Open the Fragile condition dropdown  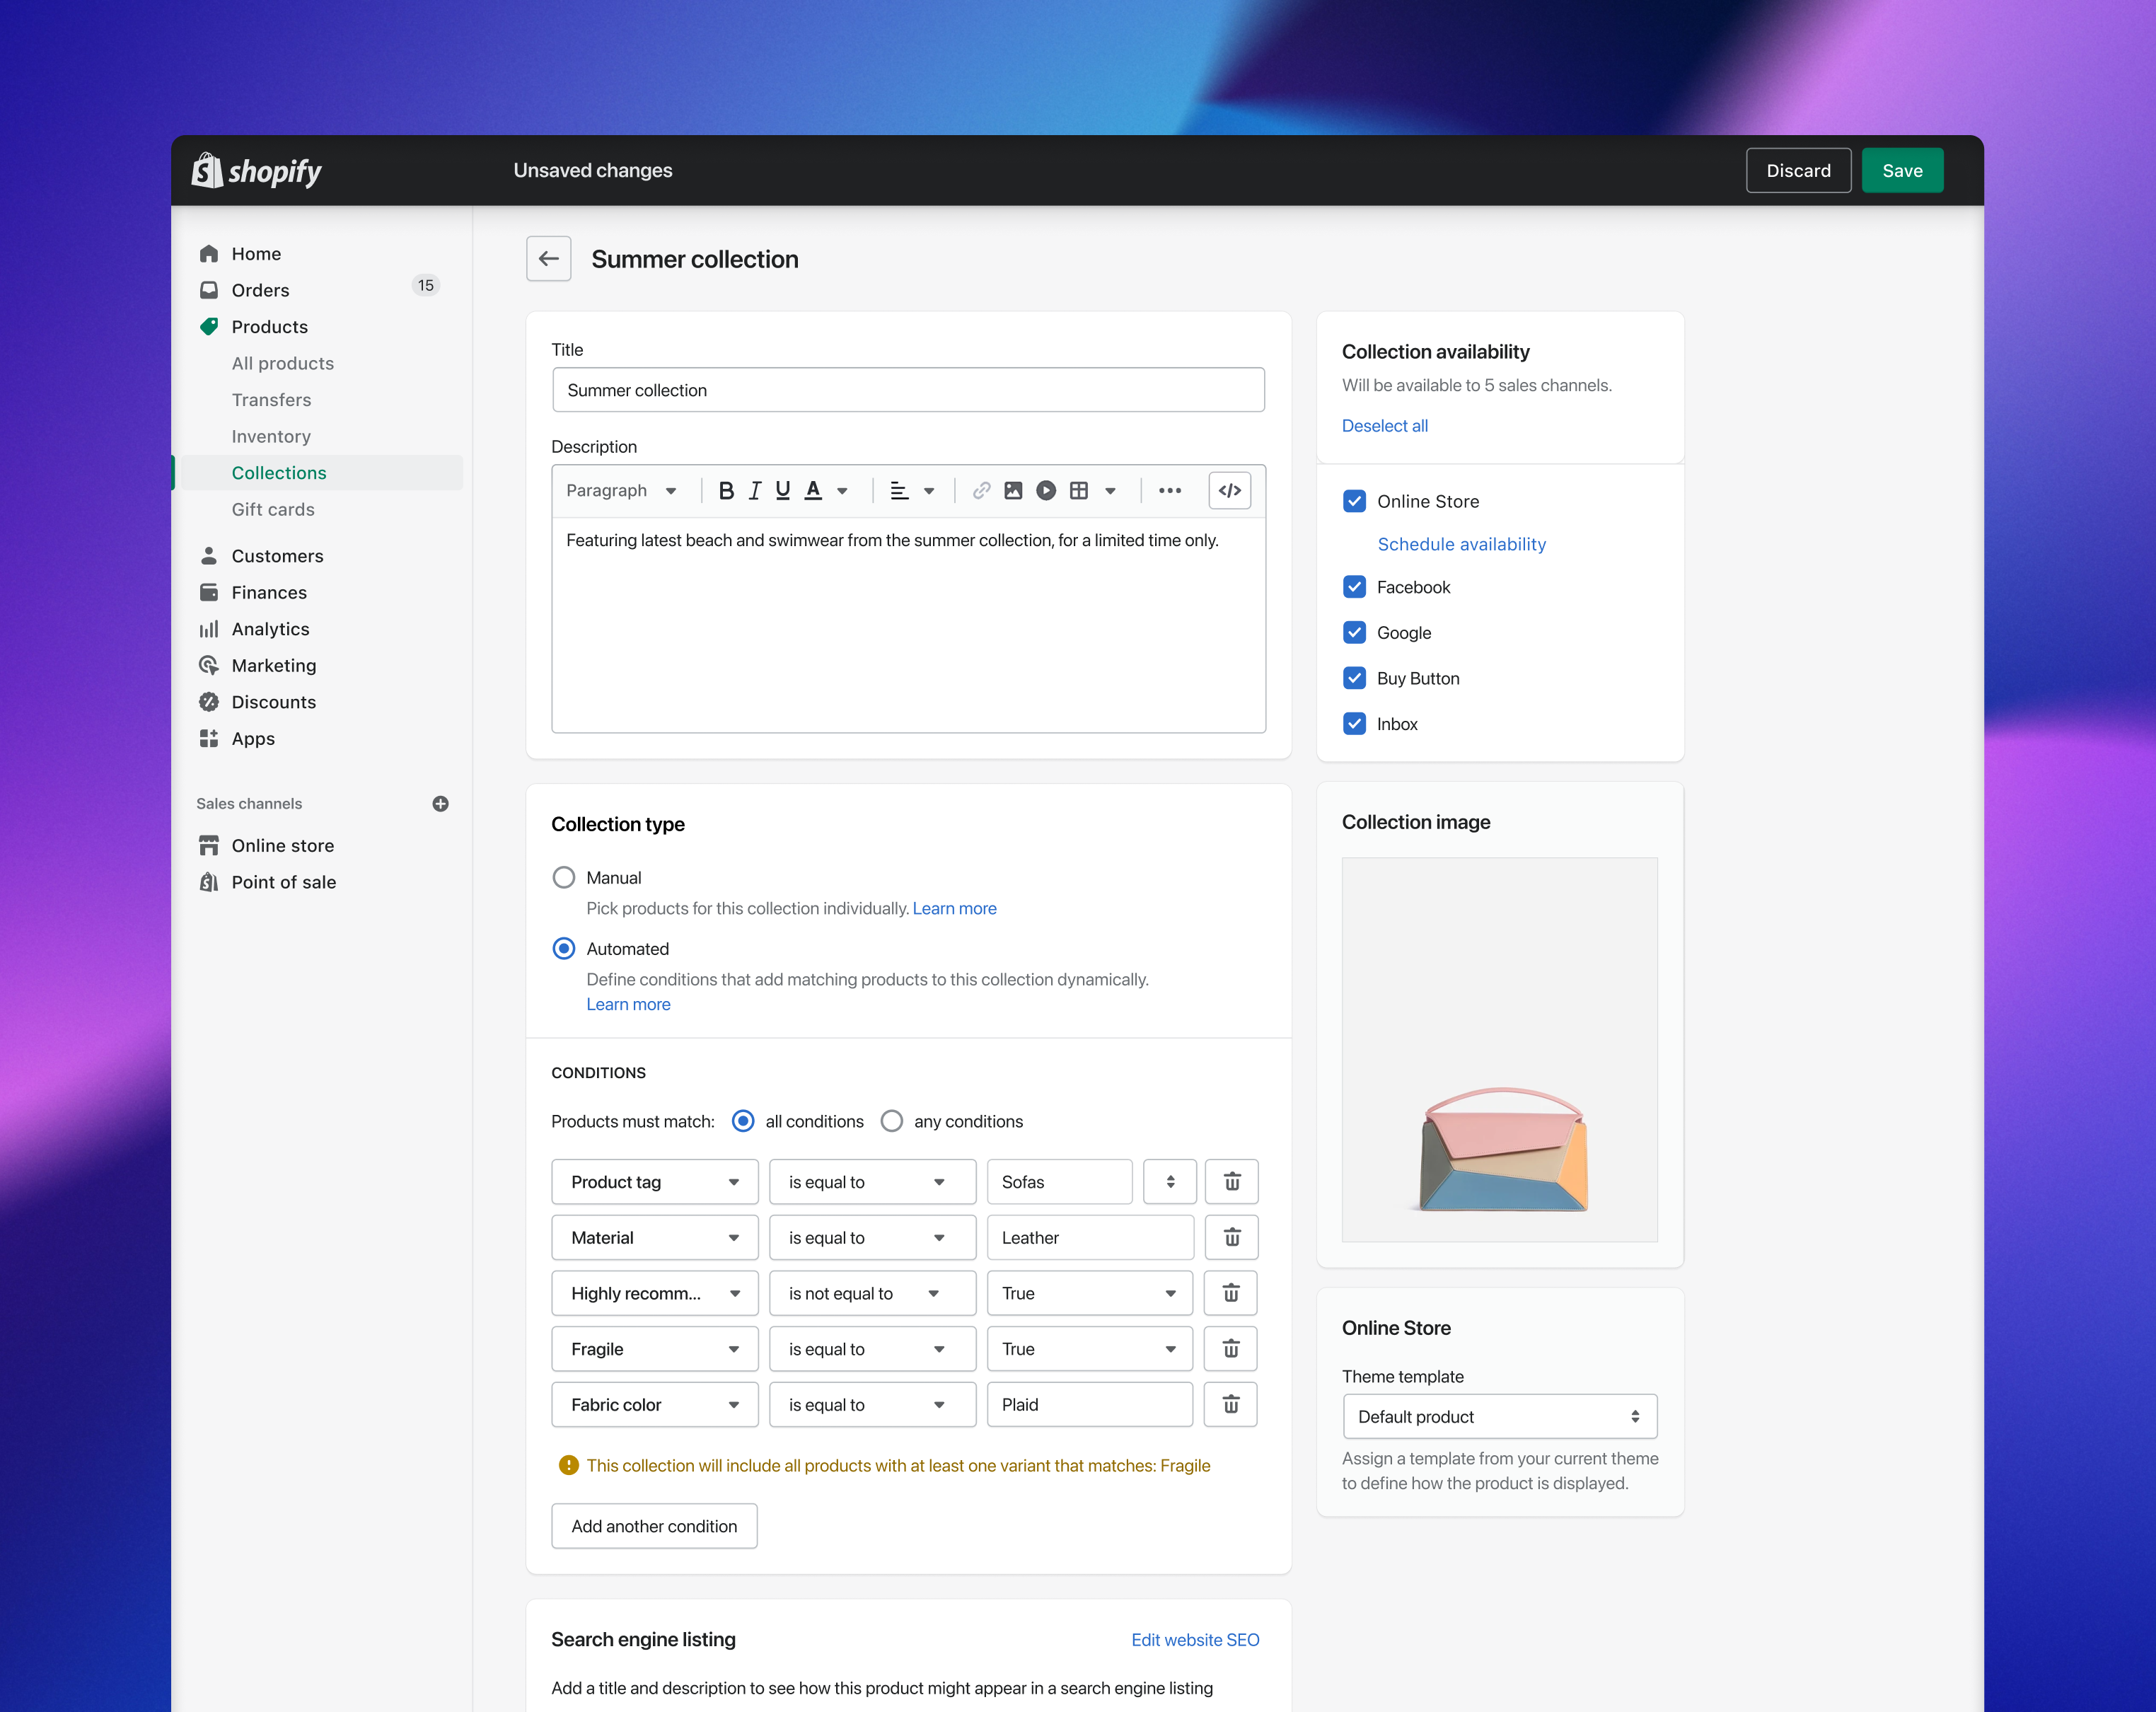point(655,1349)
